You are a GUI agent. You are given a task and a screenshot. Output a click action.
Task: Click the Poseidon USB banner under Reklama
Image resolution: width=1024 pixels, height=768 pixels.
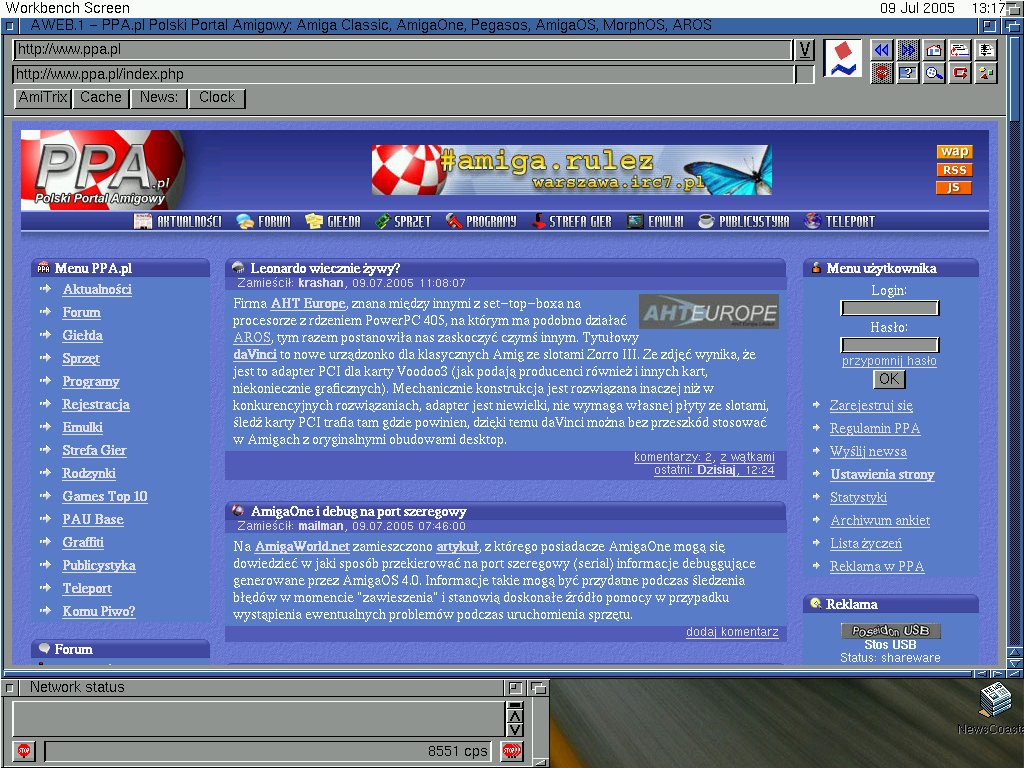[x=890, y=630]
